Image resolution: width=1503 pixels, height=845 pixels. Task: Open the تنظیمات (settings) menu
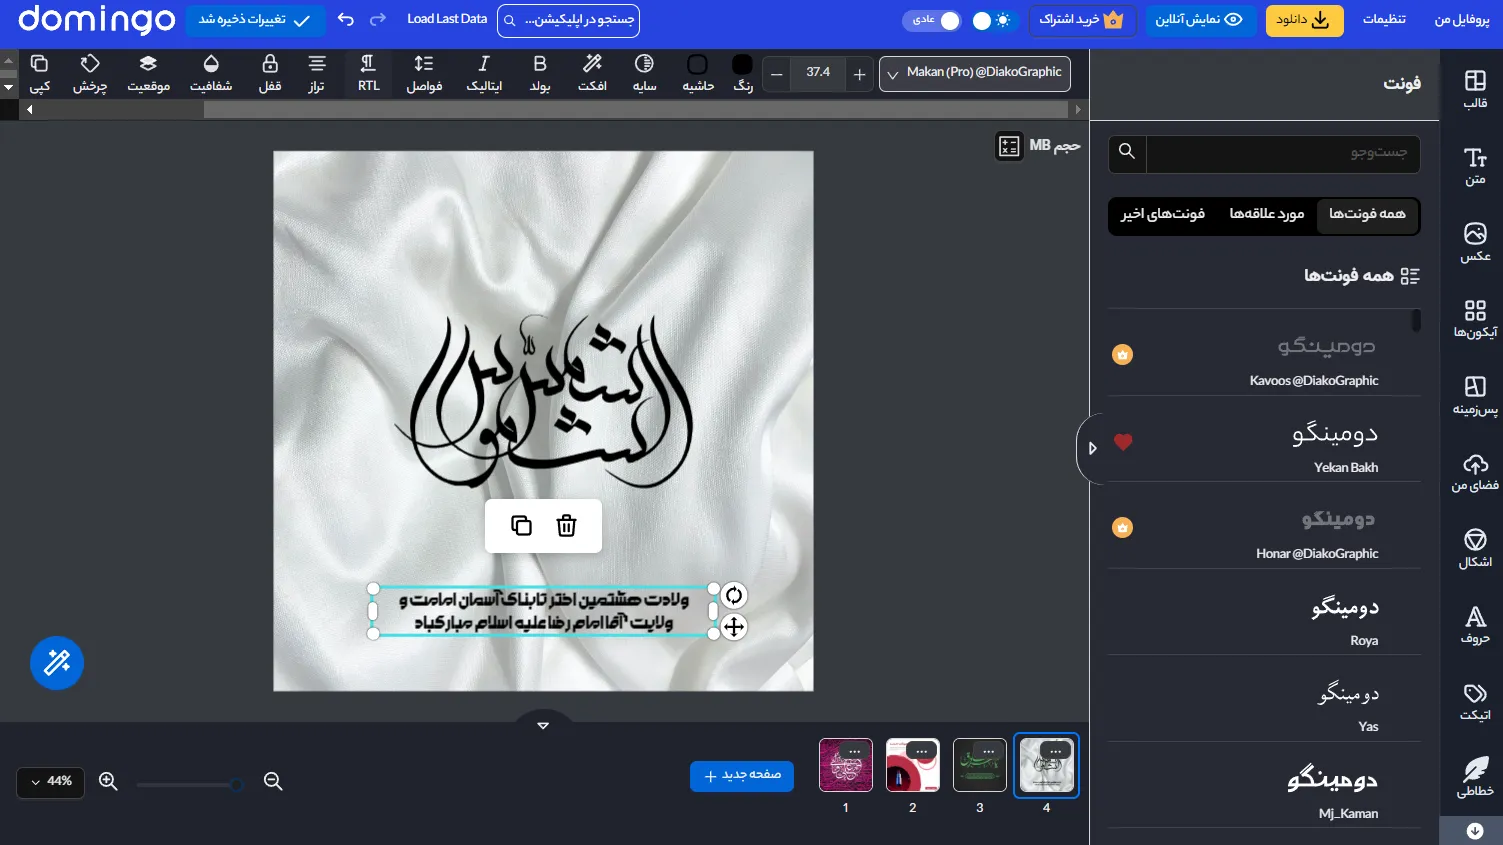tap(1384, 19)
